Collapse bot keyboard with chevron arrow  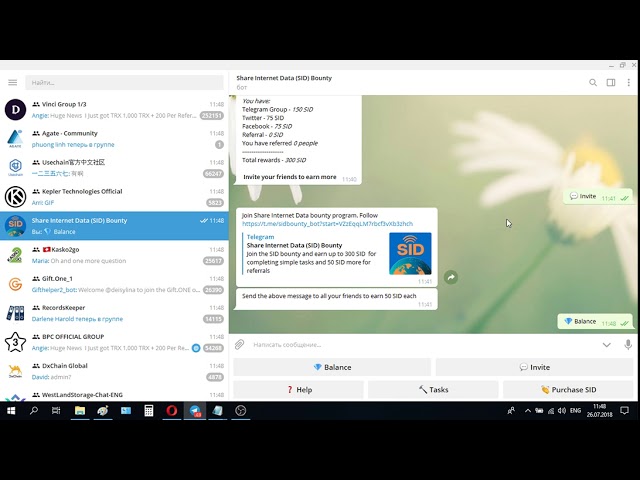(x=607, y=345)
